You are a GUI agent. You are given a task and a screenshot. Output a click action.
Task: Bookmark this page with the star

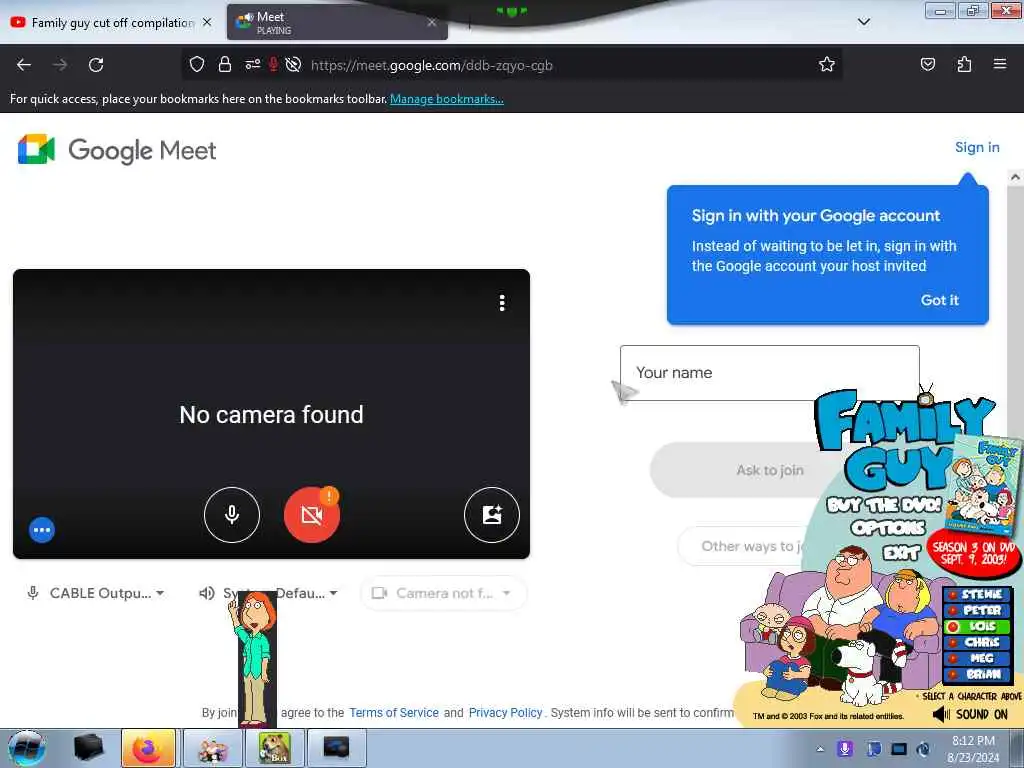click(827, 64)
